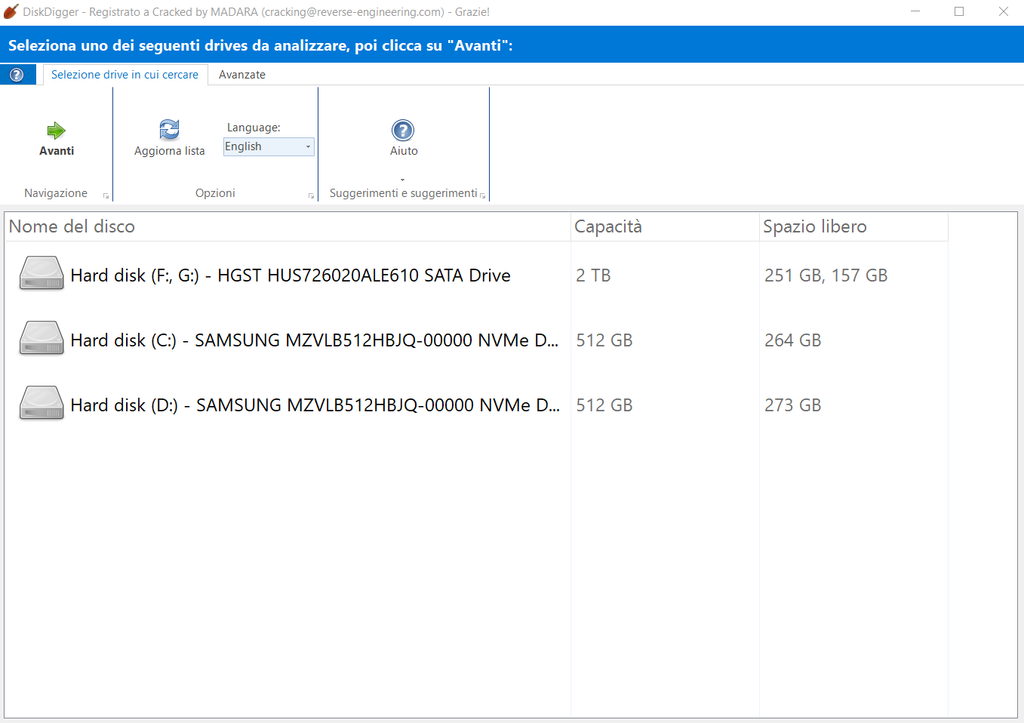The width and height of the screenshot is (1024, 723).
Task: Click the 251 GB, 157 GB free space cell
Action: click(x=825, y=276)
